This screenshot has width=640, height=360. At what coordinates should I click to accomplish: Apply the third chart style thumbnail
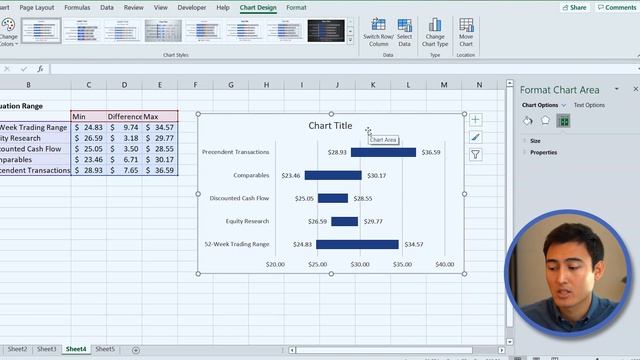(x=122, y=31)
